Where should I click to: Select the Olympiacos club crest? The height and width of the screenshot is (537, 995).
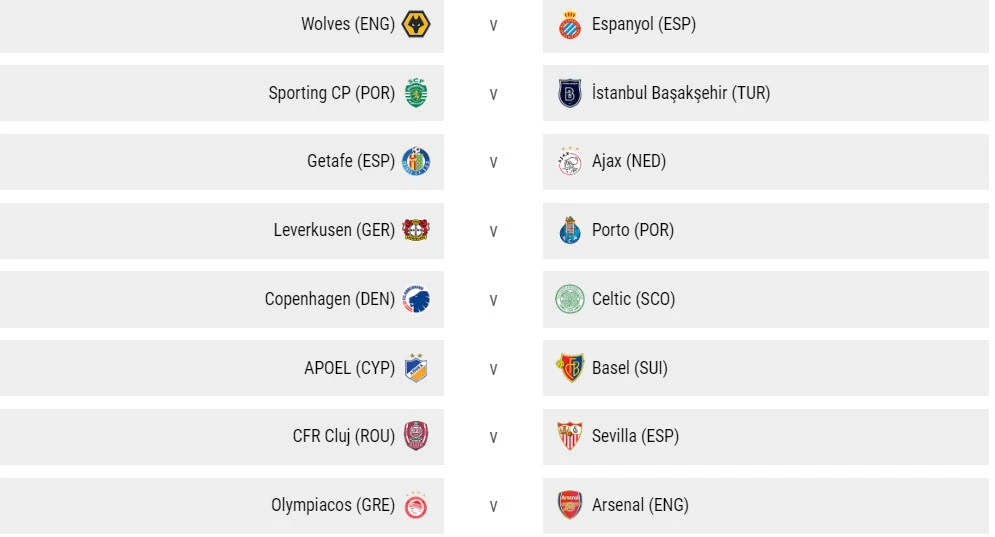[416, 505]
